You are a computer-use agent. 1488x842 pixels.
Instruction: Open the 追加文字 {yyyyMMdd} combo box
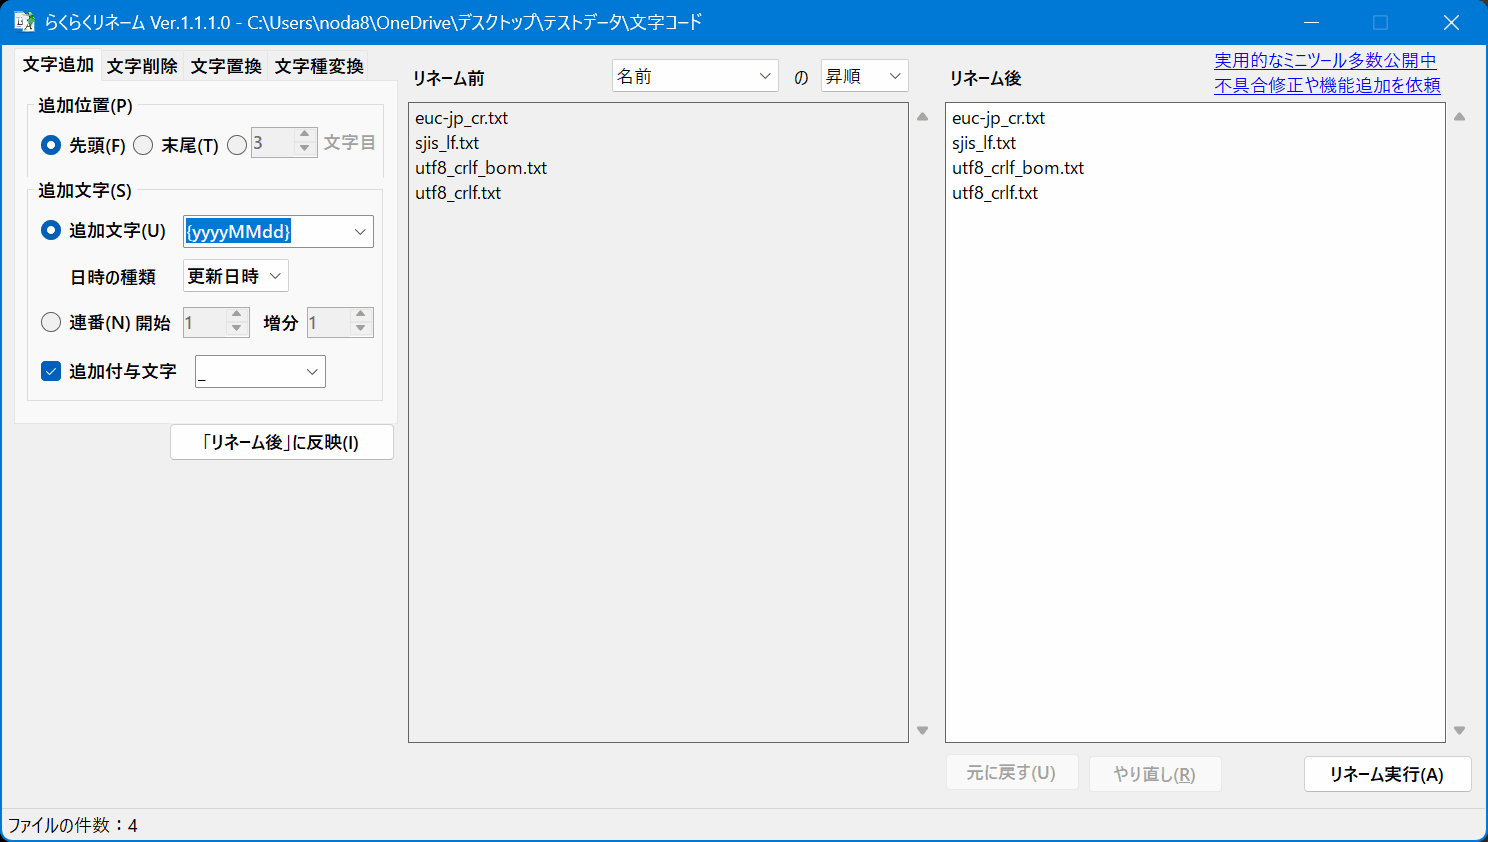coord(360,232)
